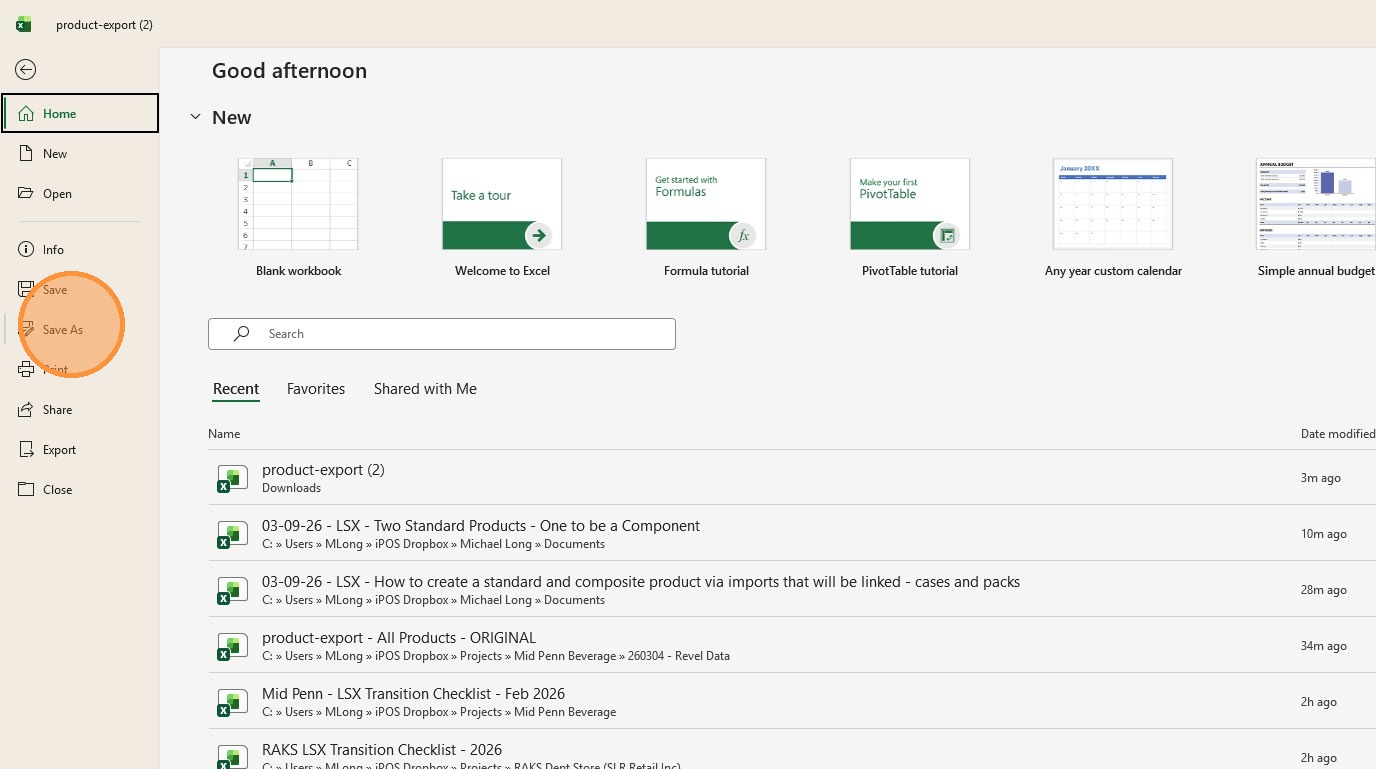The height and width of the screenshot is (769, 1376).
Task: Click the Export document icon
Action: 26,449
